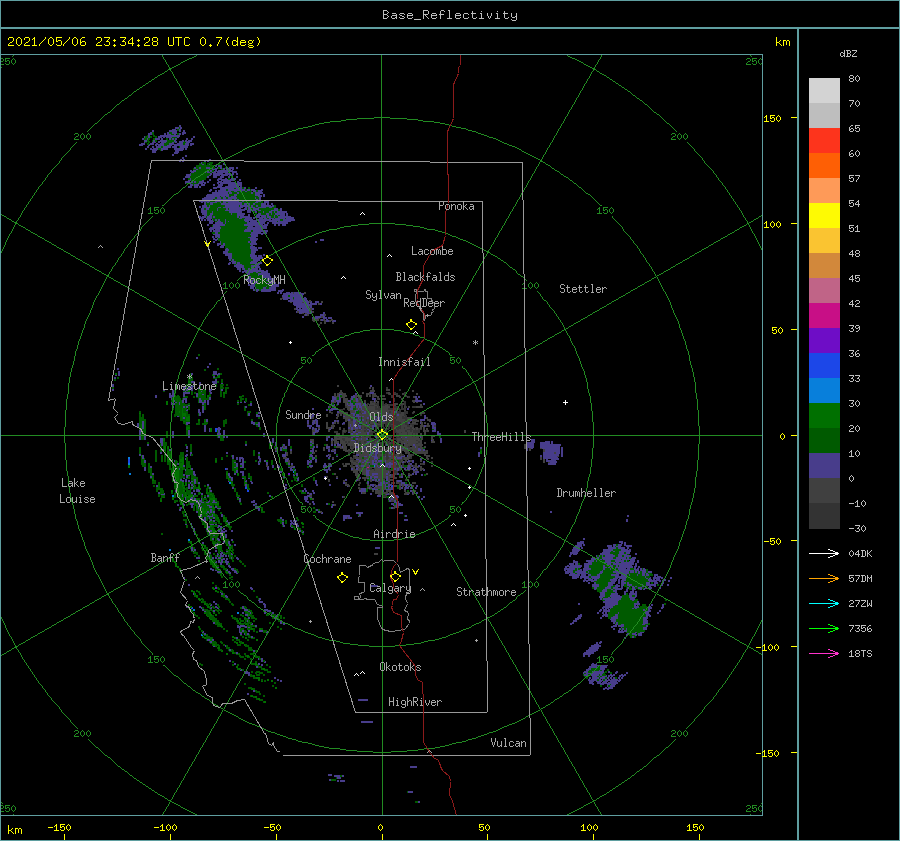The height and width of the screenshot is (841, 900).
Task: Click the Base_Reflectivity title
Action: [450, 15]
